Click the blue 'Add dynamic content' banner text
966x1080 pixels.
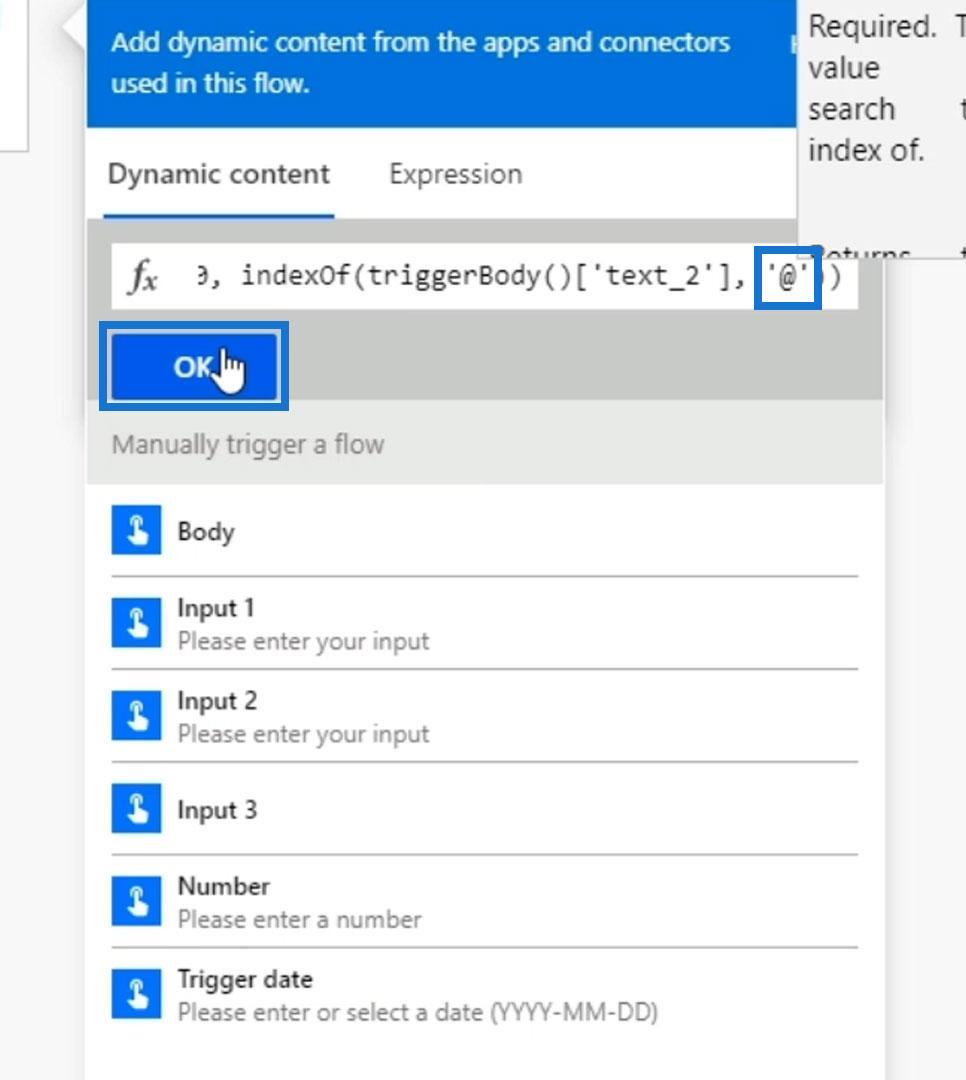point(420,63)
